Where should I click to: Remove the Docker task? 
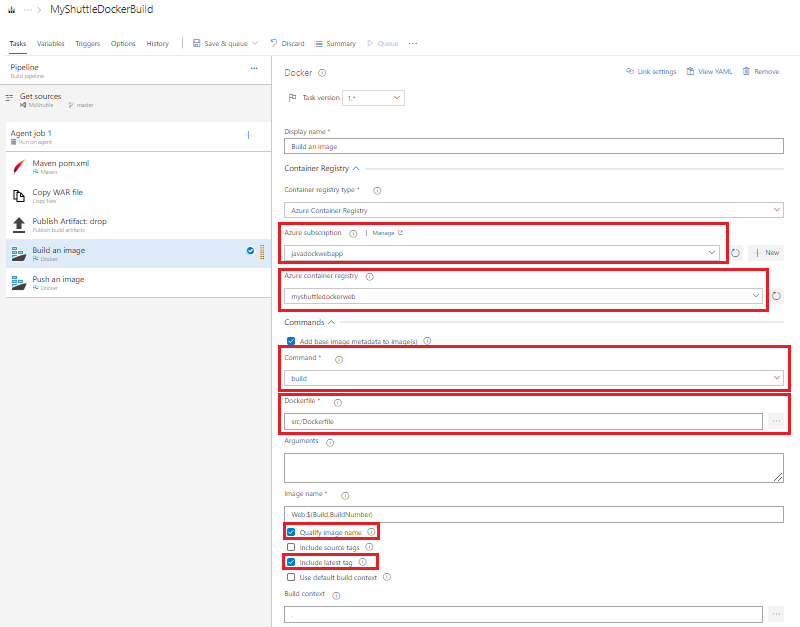click(761, 71)
